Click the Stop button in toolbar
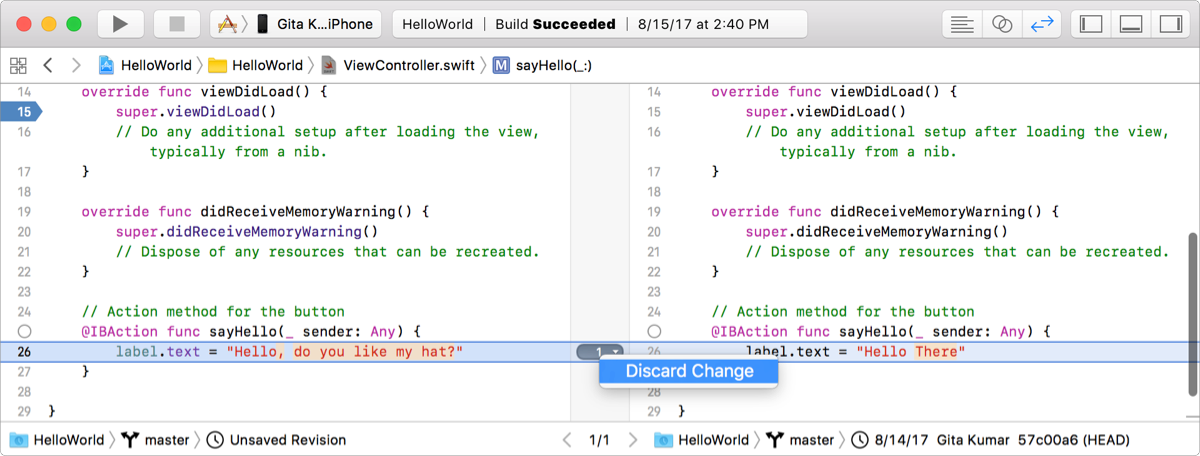1200x456 pixels. coord(177,24)
